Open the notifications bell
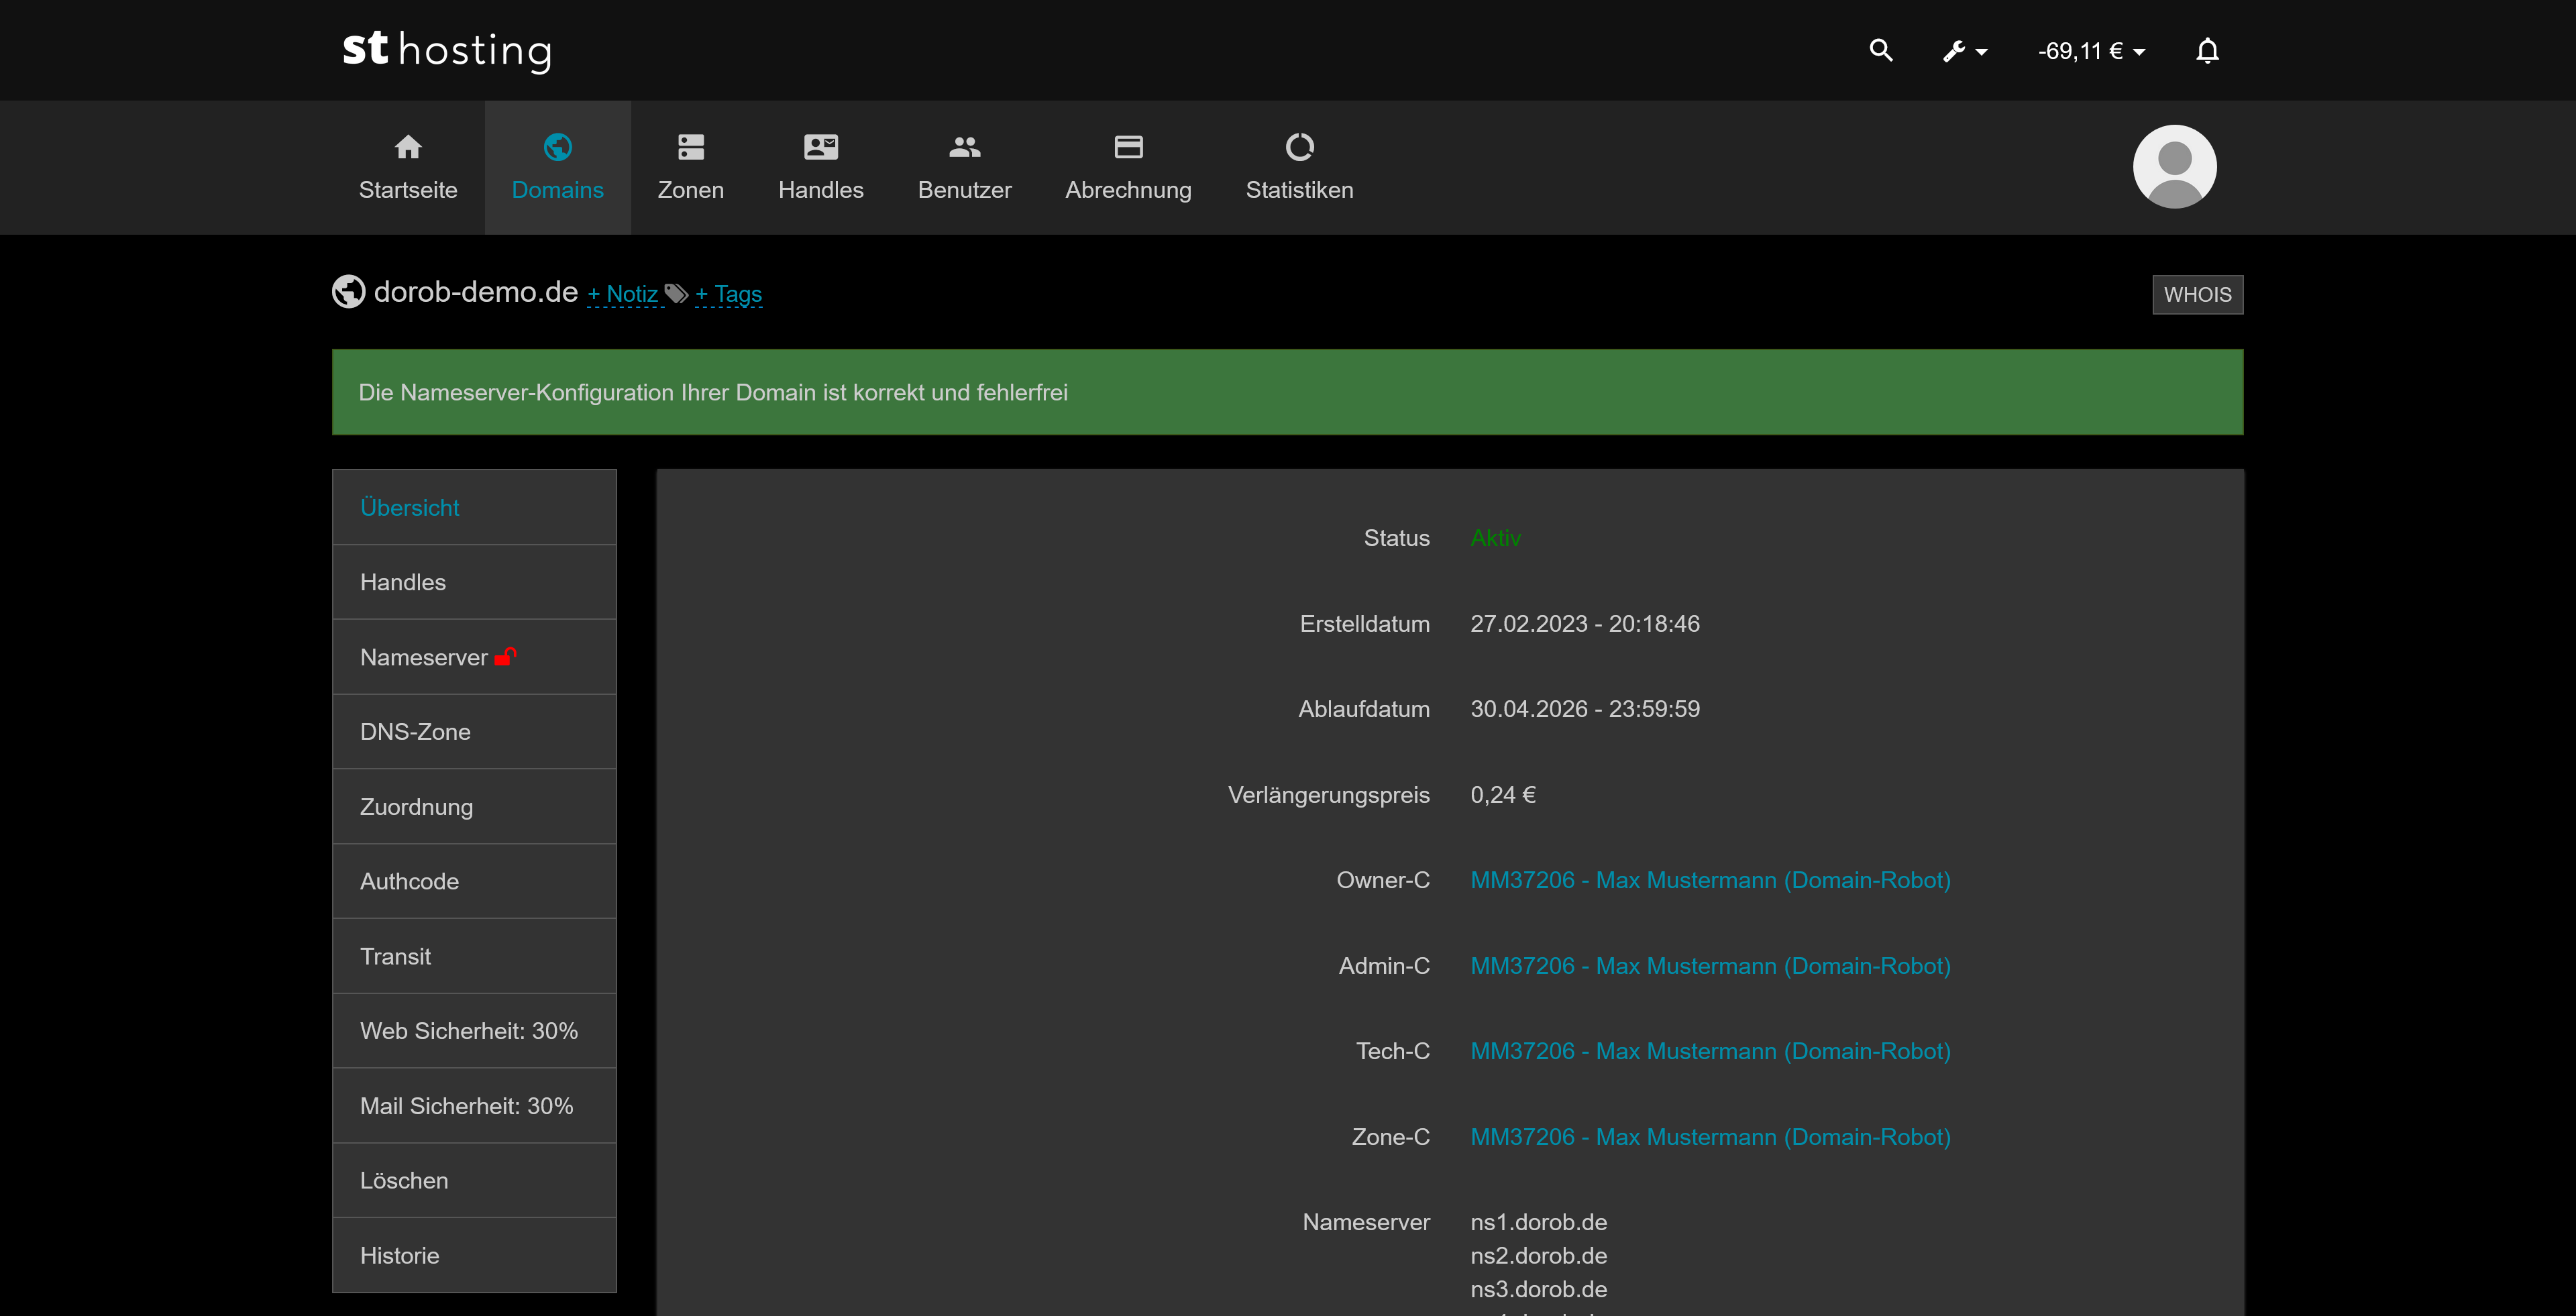Viewport: 2576px width, 1316px height. point(2207,50)
